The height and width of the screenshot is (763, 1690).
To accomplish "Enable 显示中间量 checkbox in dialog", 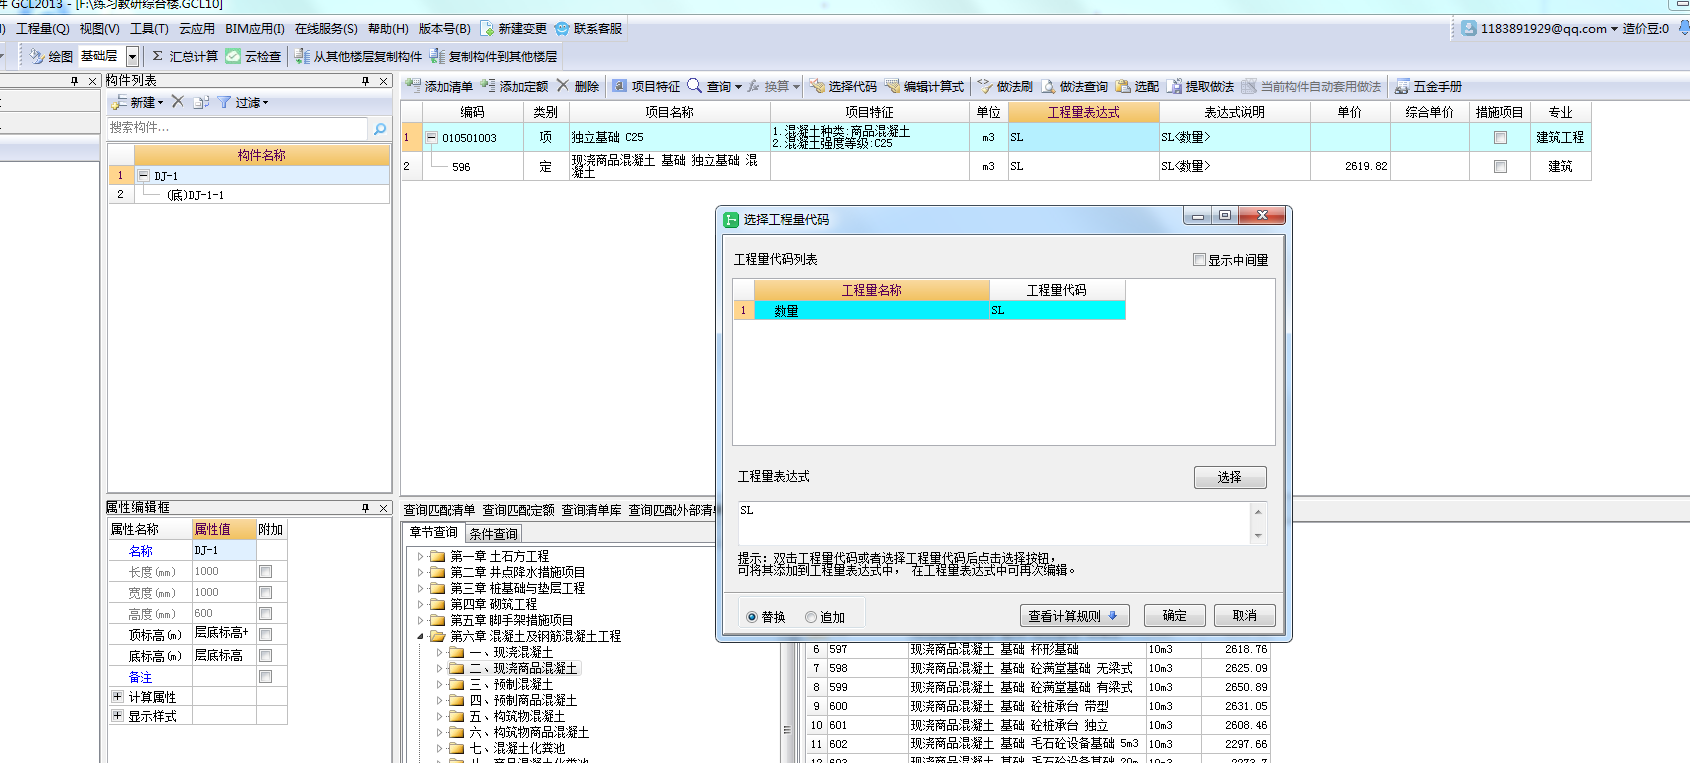I will coord(1199,260).
